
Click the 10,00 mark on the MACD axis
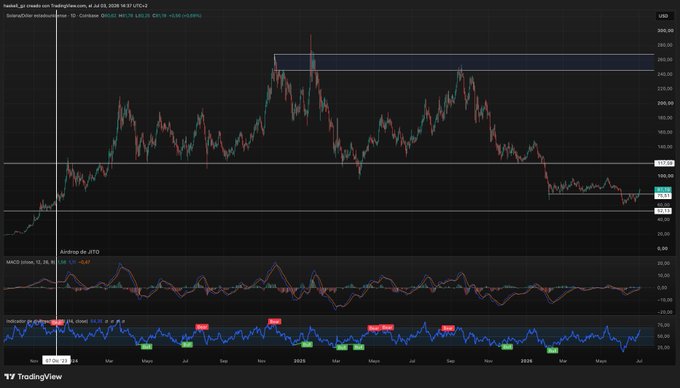click(664, 276)
